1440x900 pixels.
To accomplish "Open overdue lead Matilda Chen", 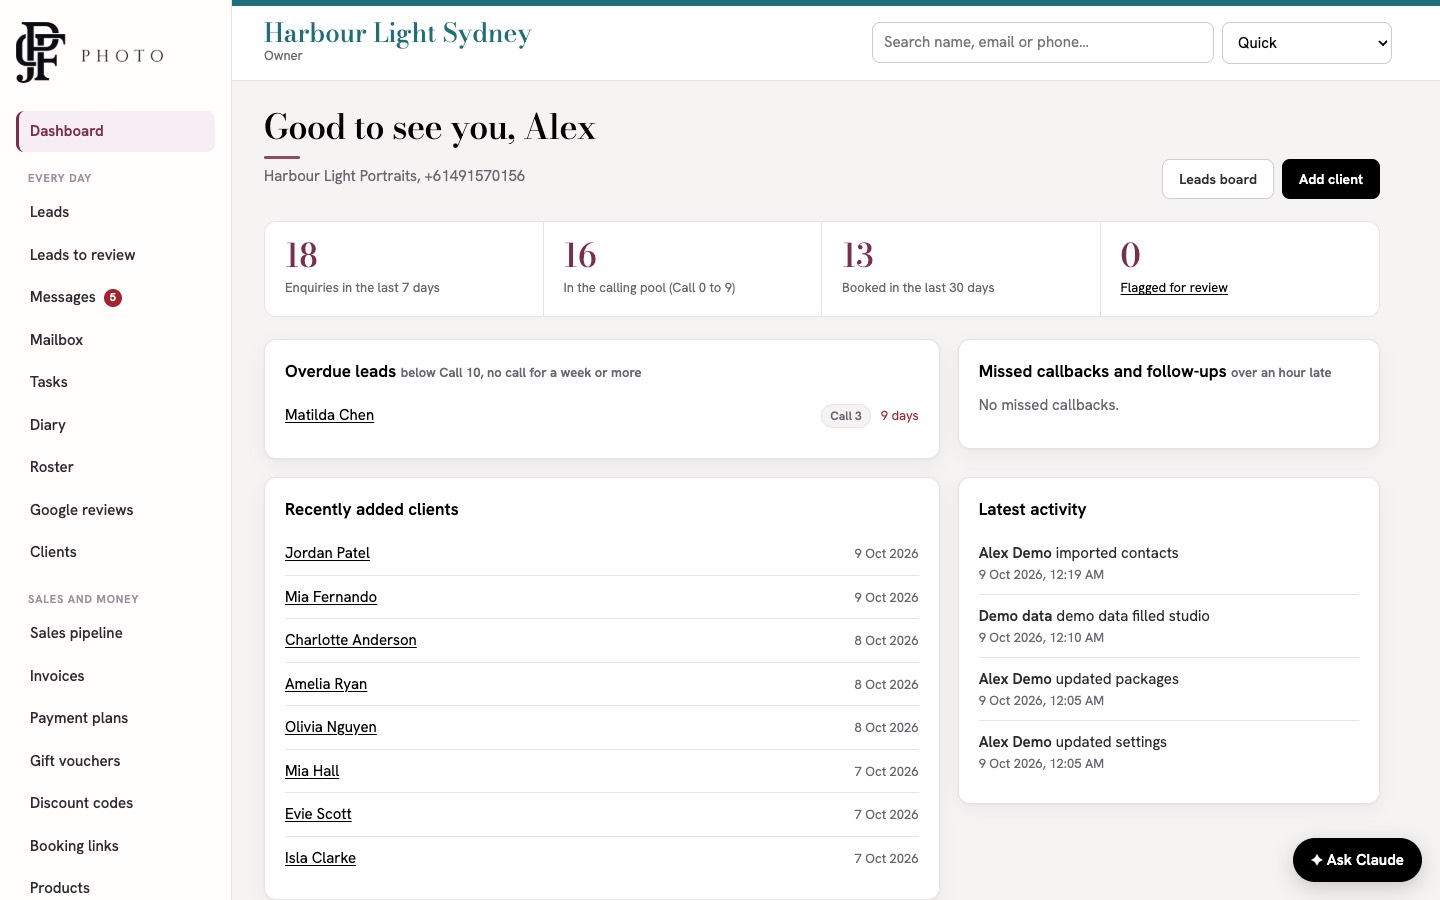I will (329, 415).
